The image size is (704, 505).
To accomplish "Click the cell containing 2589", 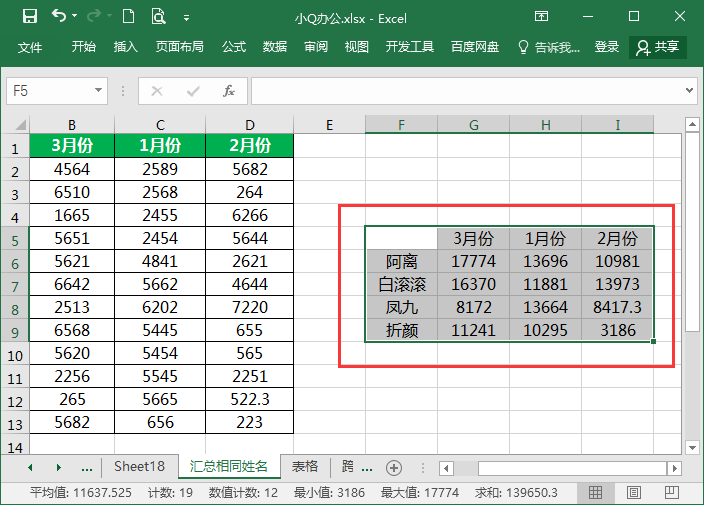I will click(160, 169).
